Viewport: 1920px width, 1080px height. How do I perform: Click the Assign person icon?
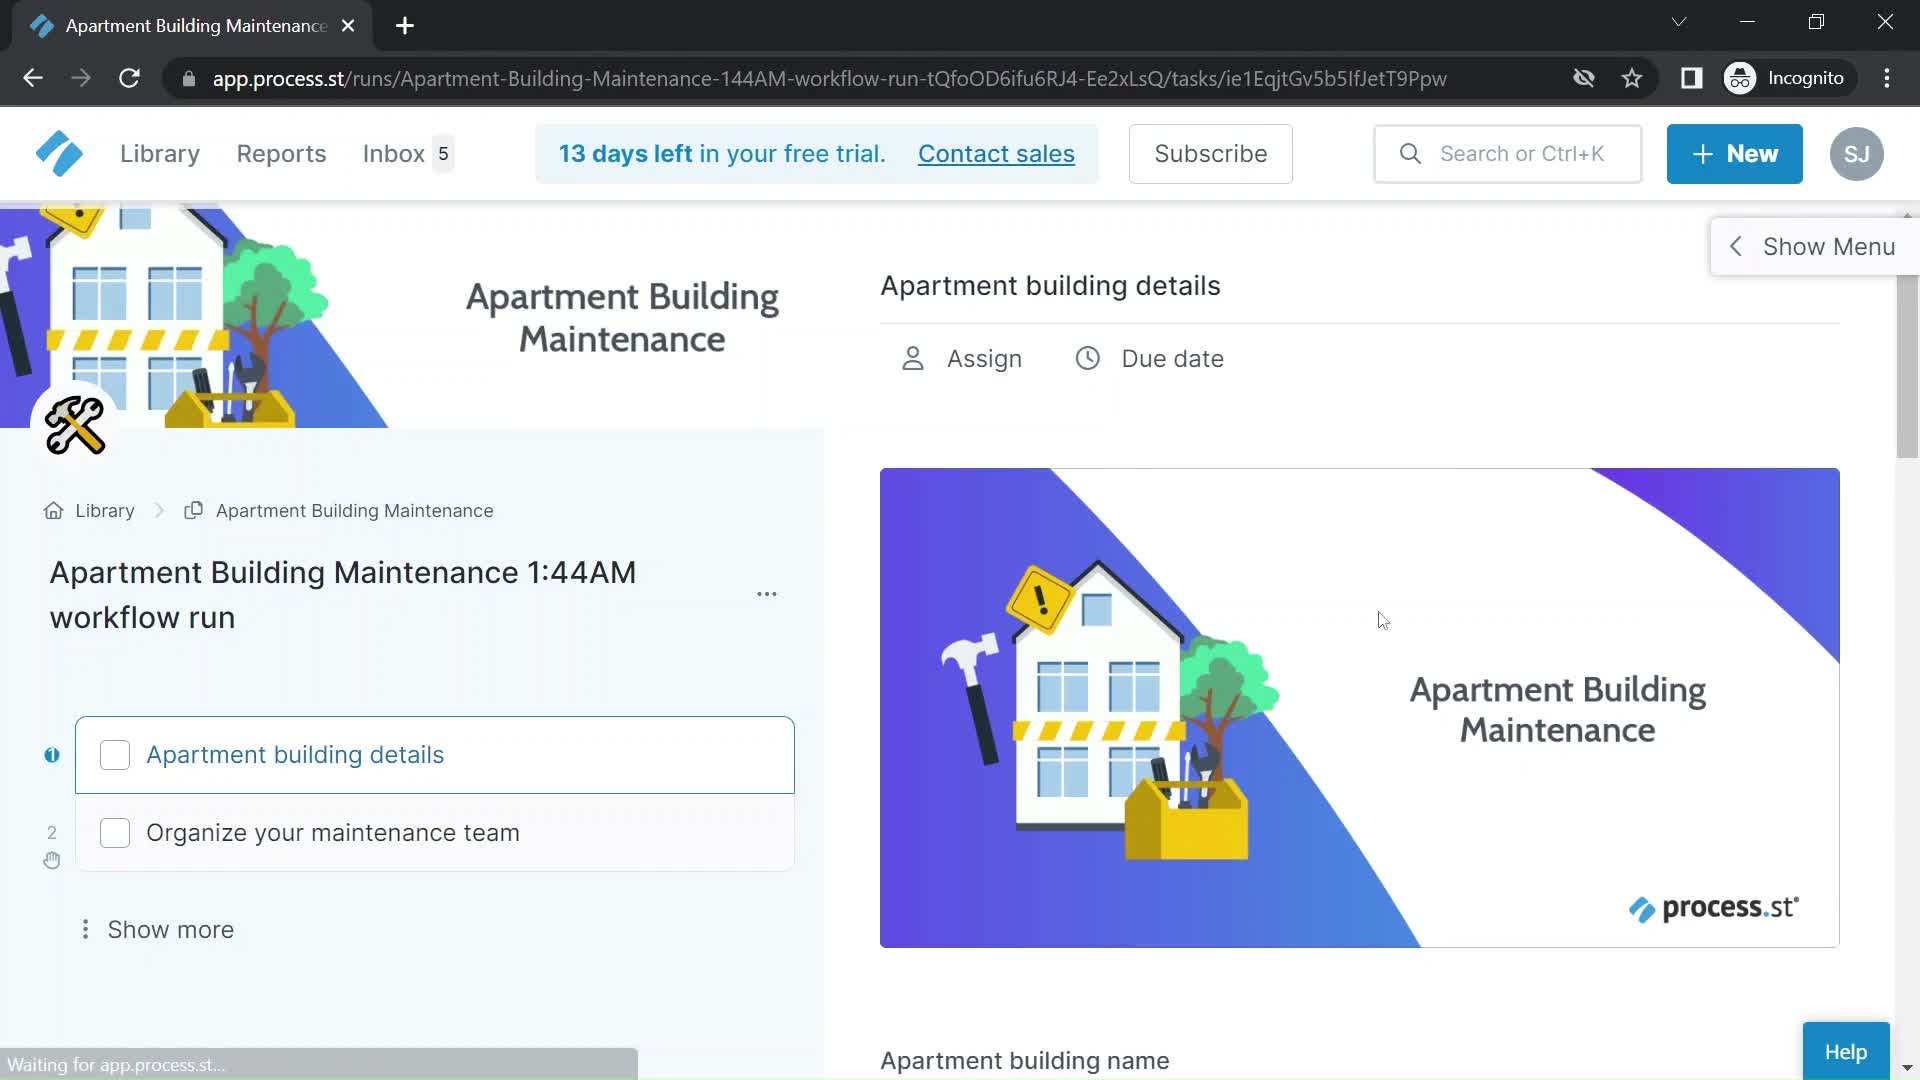coord(915,359)
